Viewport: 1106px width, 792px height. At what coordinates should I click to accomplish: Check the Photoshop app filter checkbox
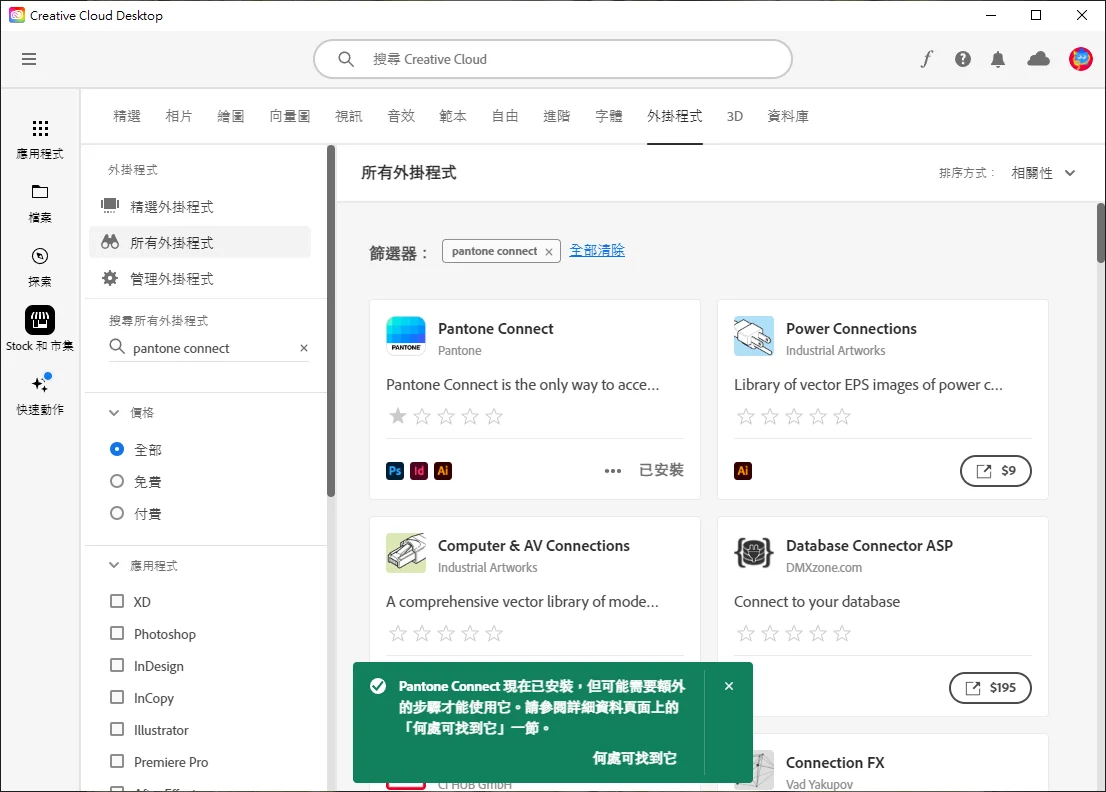pyautogui.click(x=116, y=633)
